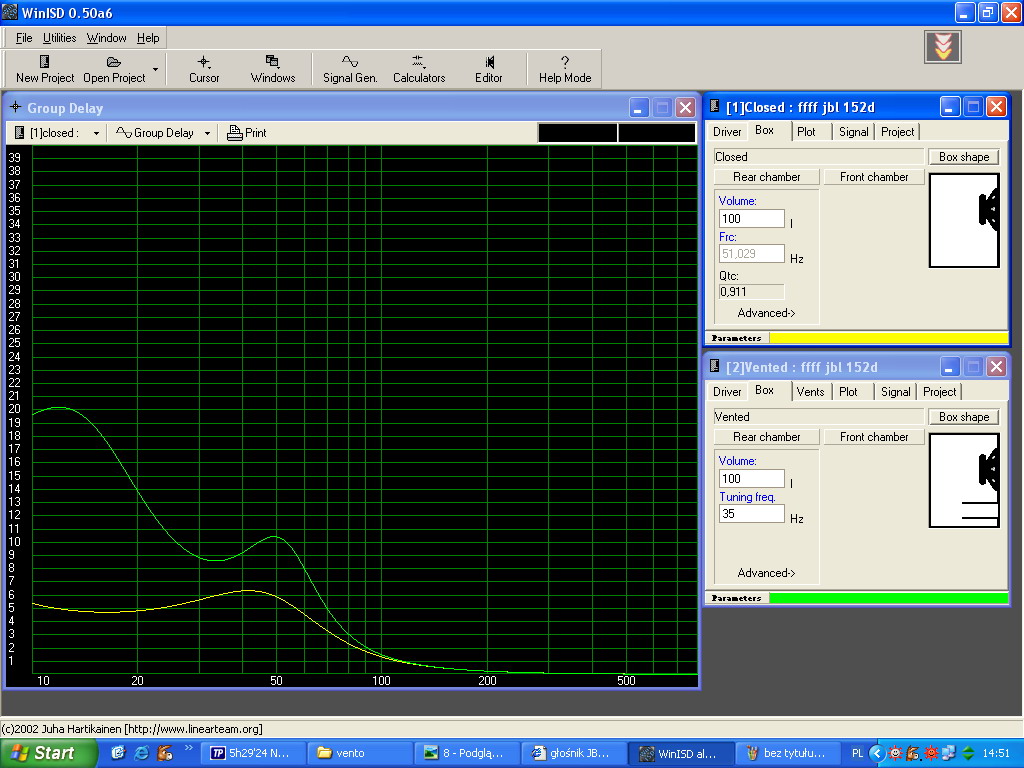The height and width of the screenshot is (768, 1024).
Task: Print the Group Delay graph
Action: point(246,133)
